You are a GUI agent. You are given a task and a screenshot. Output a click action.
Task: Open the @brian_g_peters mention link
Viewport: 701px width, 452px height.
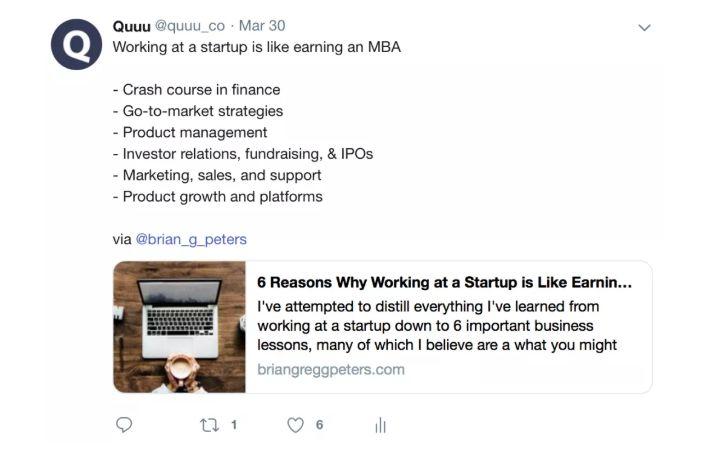click(191, 239)
